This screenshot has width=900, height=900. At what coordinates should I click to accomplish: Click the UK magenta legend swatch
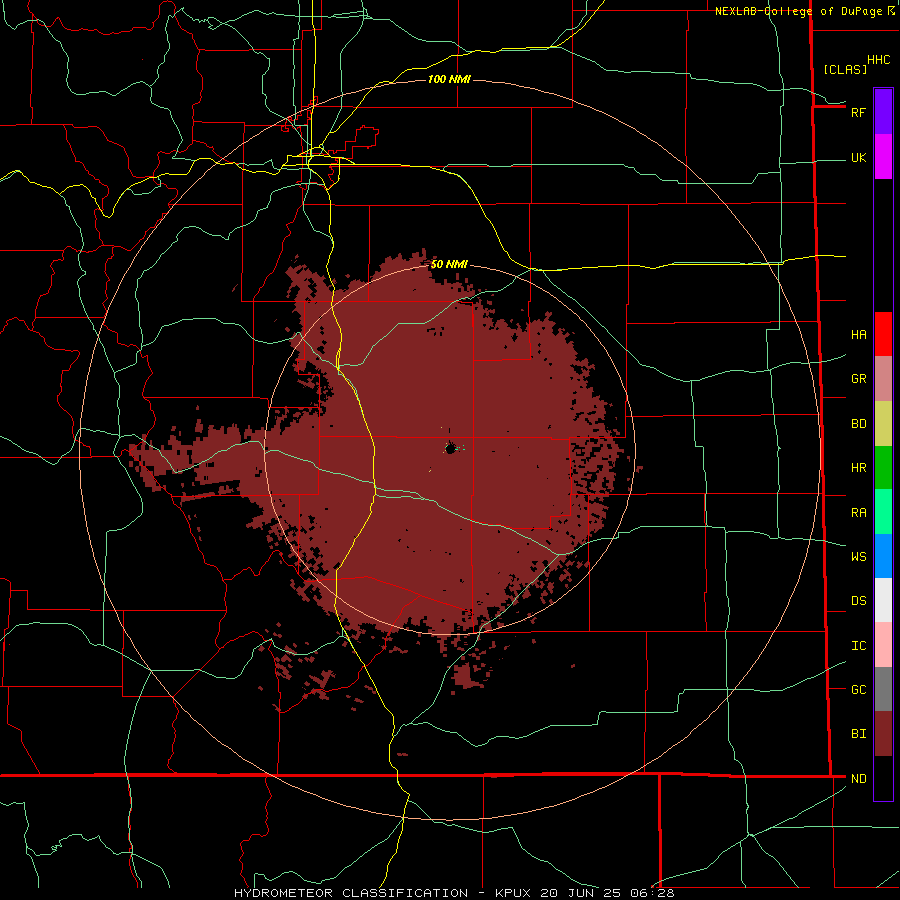click(x=883, y=157)
